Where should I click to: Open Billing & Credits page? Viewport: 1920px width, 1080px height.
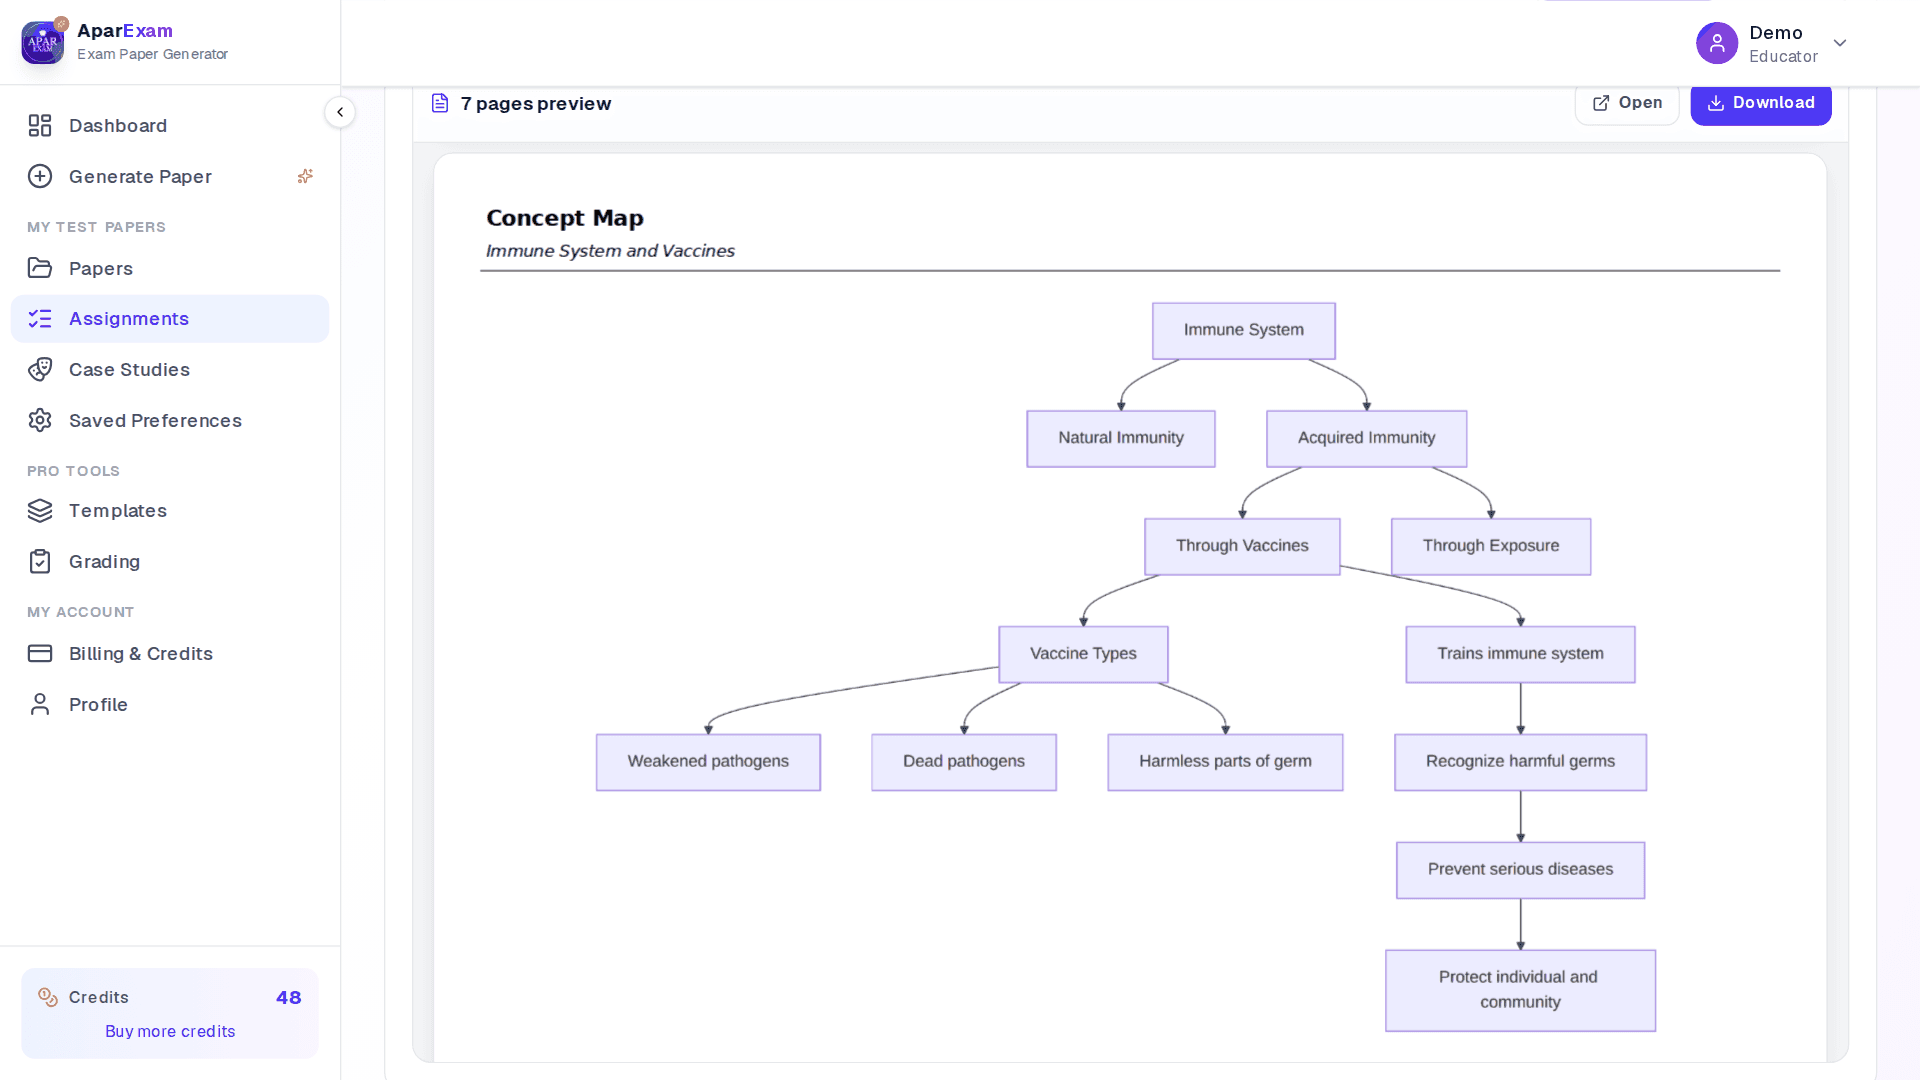(170, 654)
